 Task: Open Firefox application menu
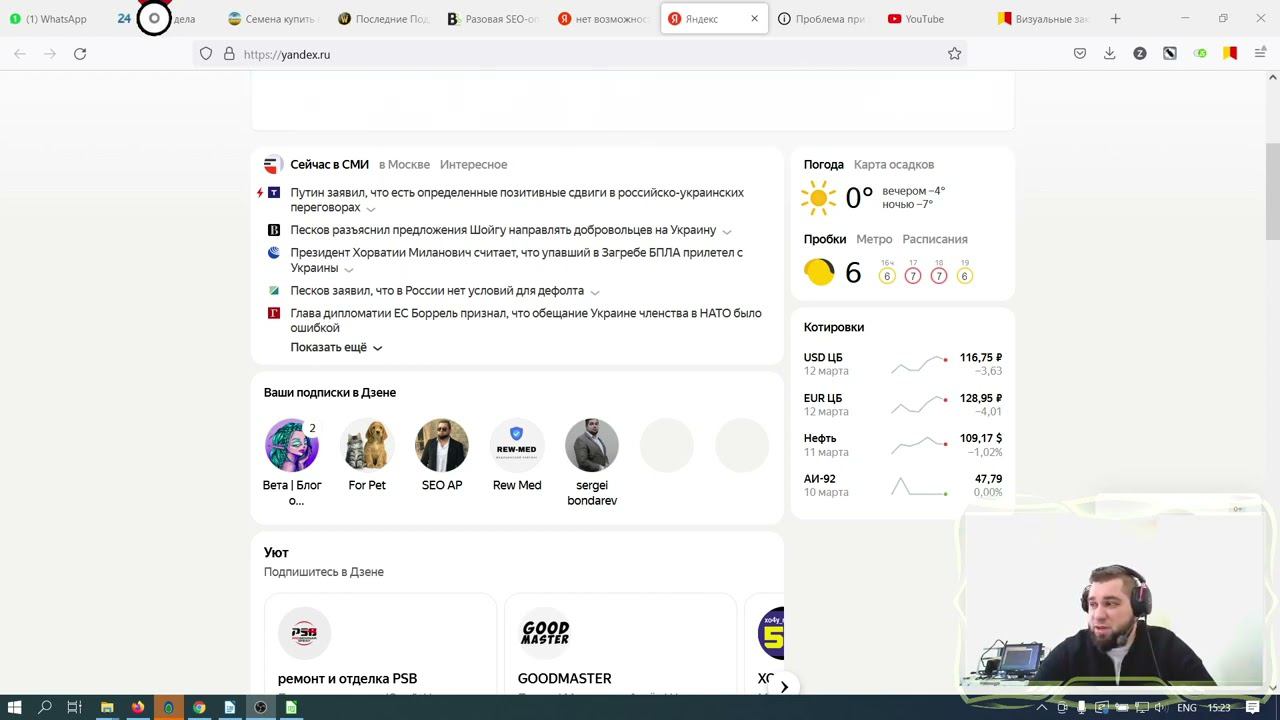(x=1260, y=54)
